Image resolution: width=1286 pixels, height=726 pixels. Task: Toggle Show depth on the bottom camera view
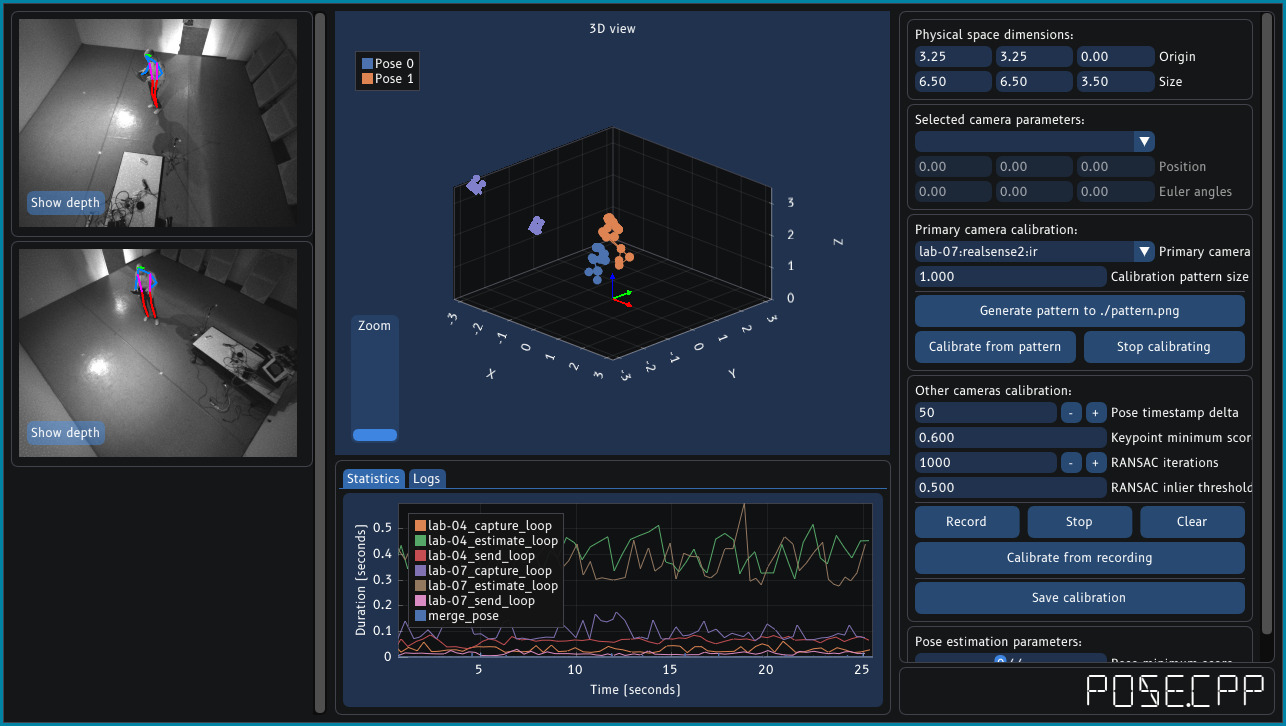click(65, 432)
